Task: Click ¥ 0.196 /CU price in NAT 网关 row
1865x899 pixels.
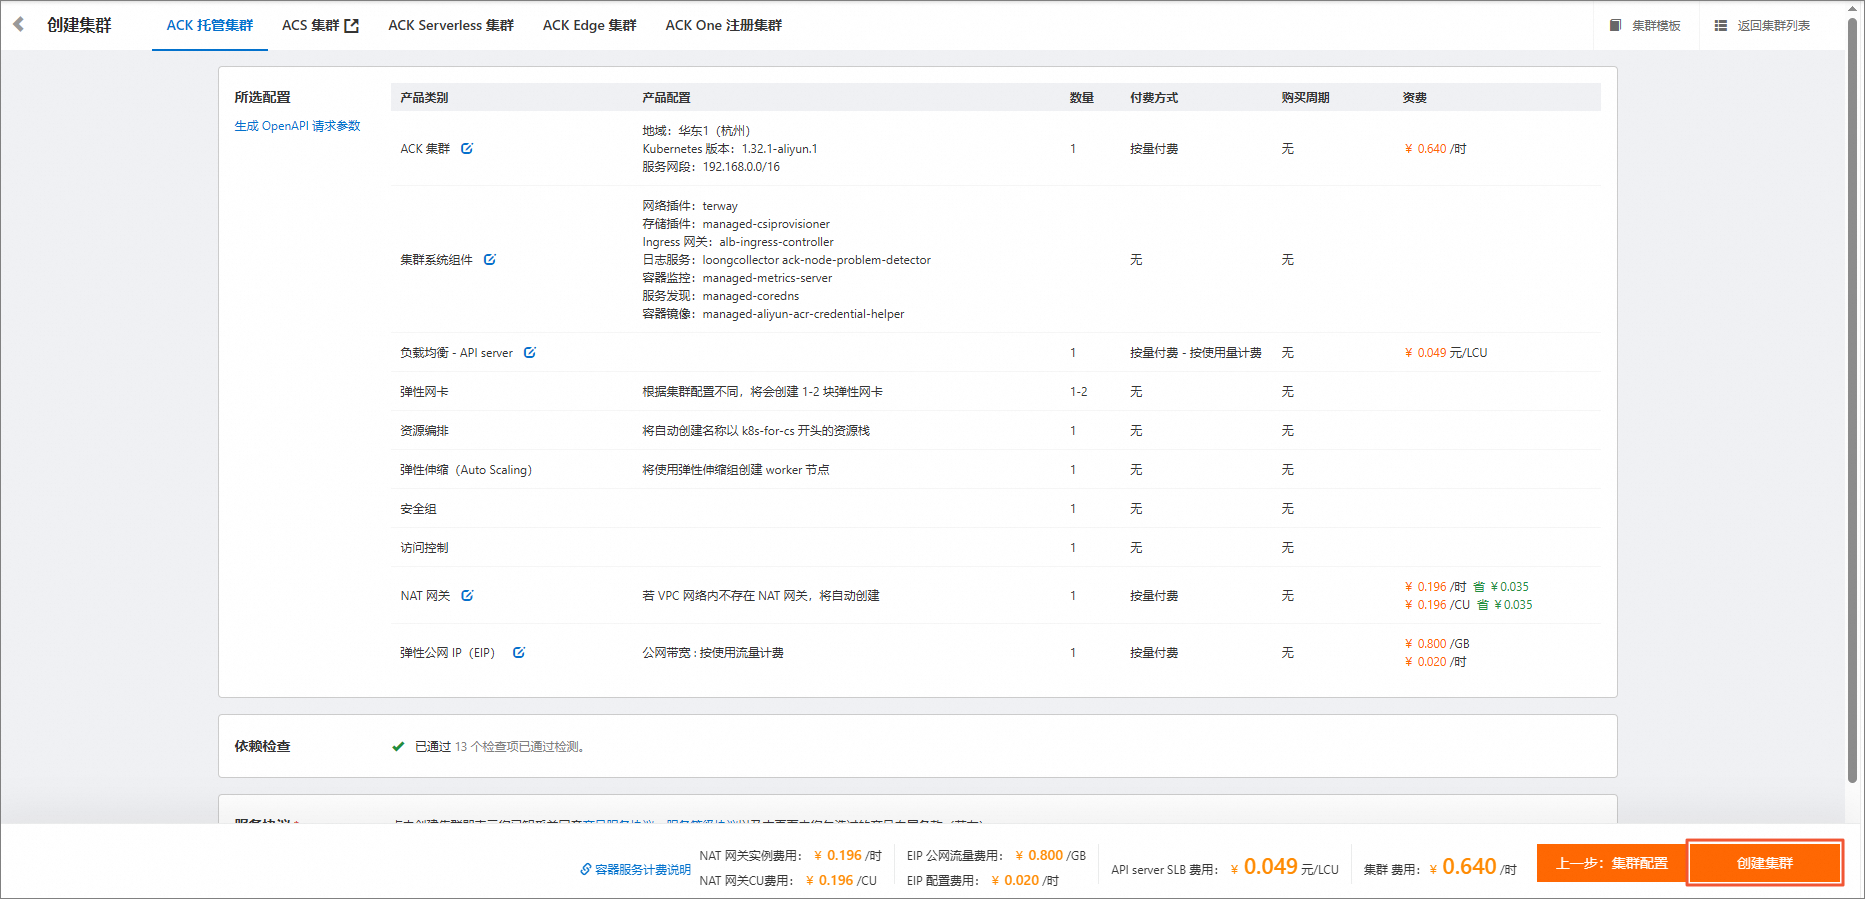Action: coord(1437,605)
